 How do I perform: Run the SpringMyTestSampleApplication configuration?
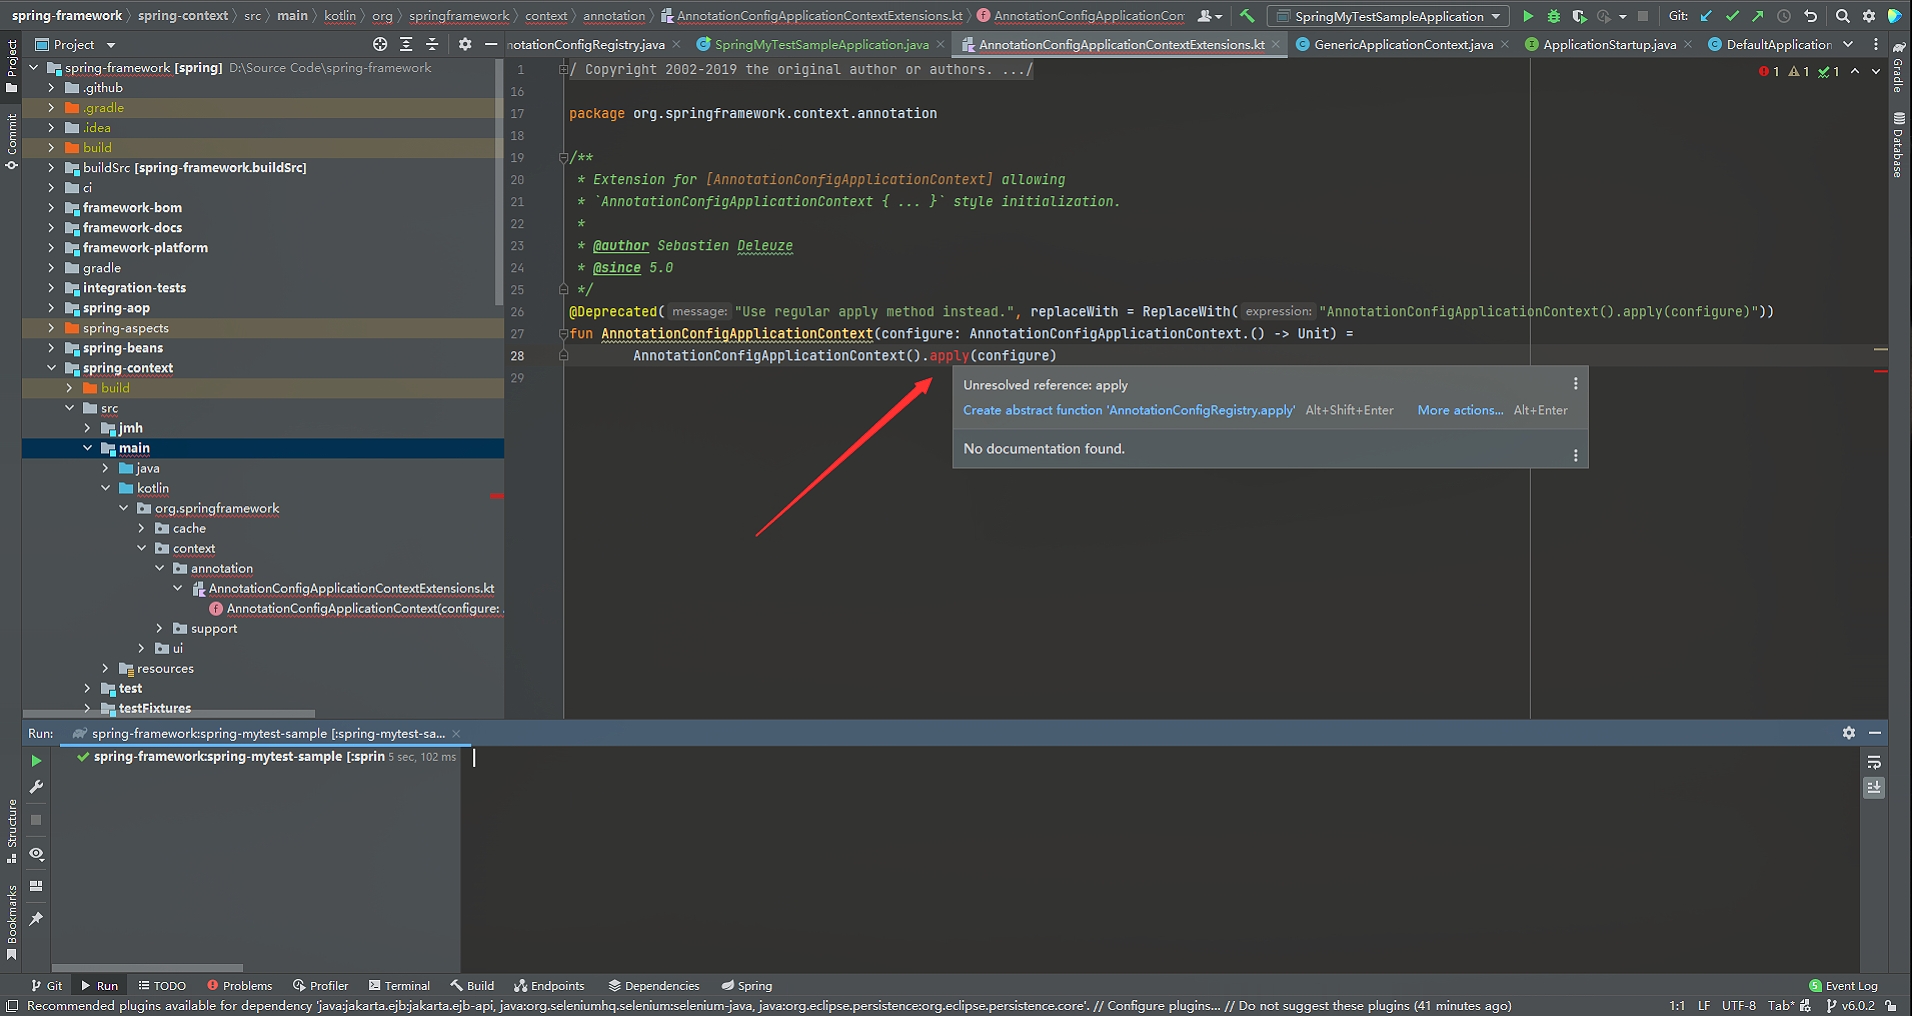point(1527,16)
